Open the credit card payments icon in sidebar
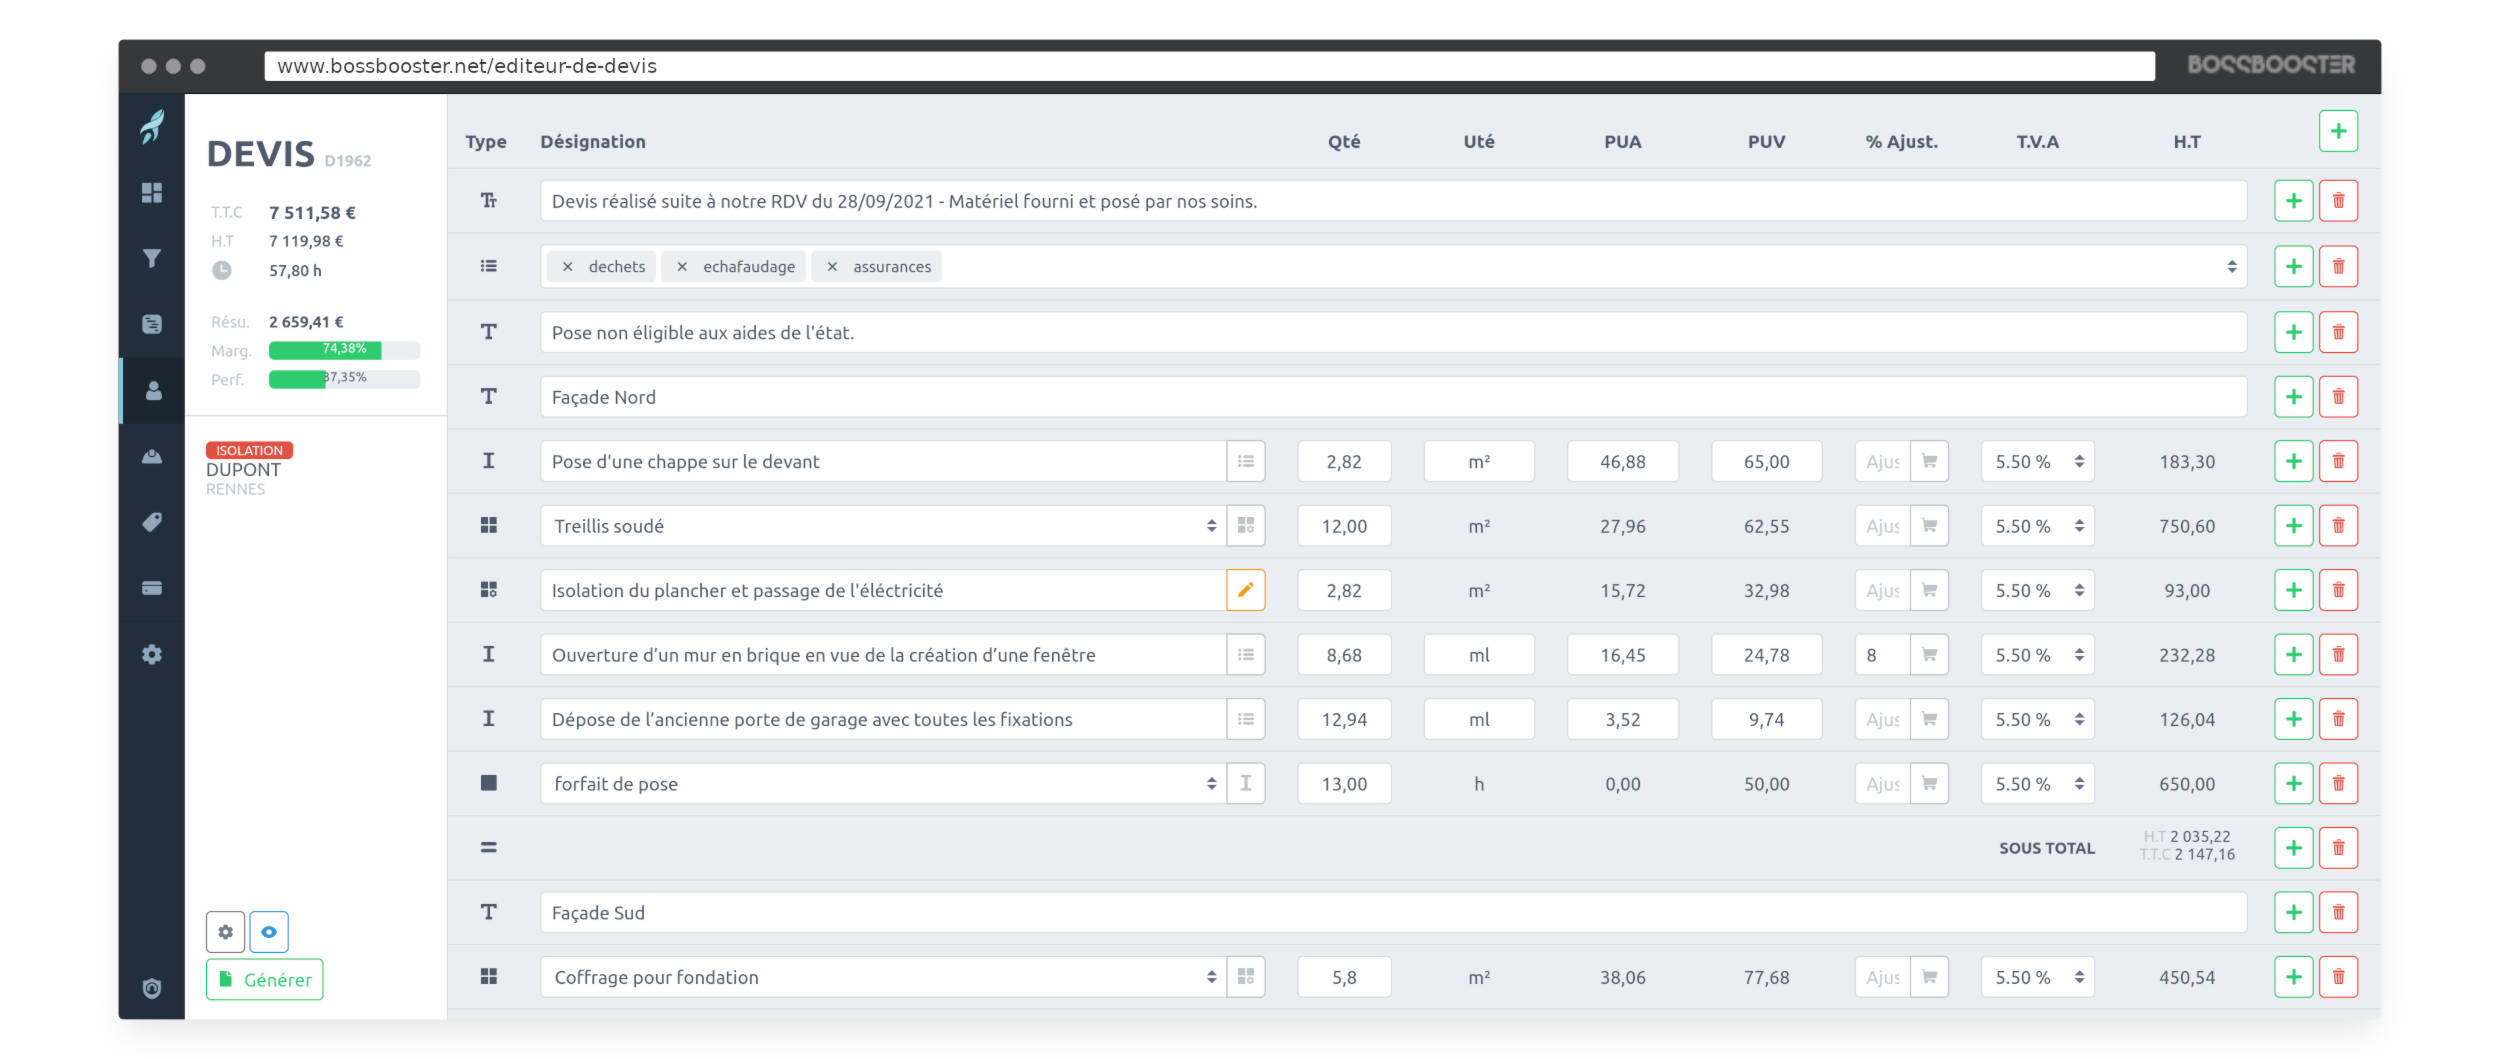This screenshot has height=1059, width=2500. click(152, 588)
